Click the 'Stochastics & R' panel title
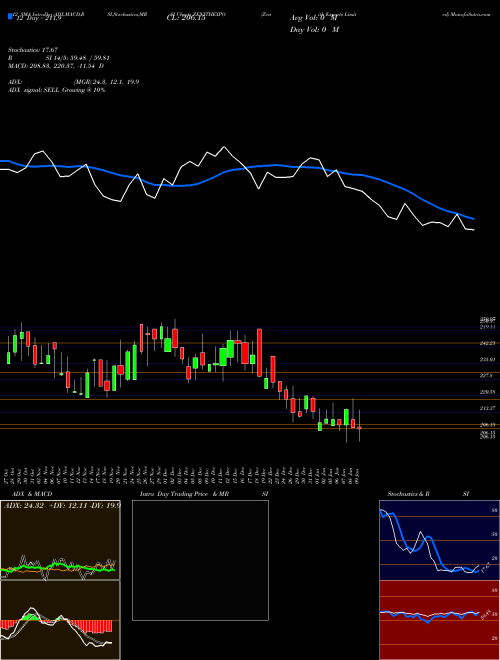Image resolution: width=500 pixels, height=660 pixels. [408, 494]
